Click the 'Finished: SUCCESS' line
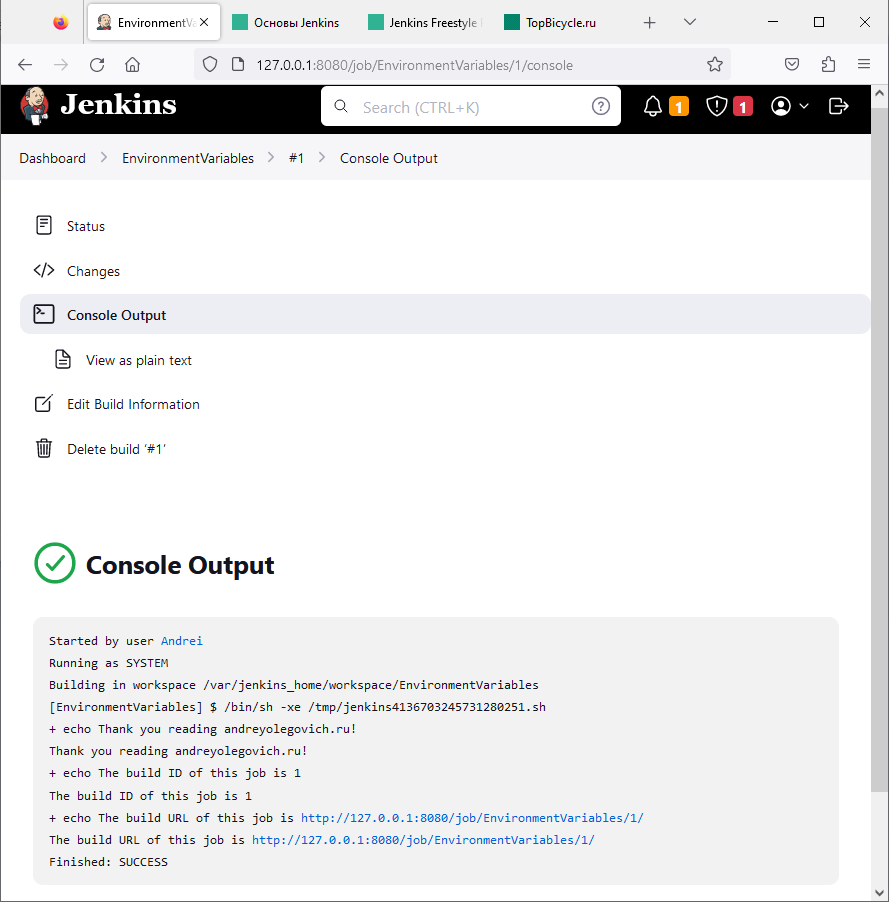The height and width of the screenshot is (902, 889). click(108, 862)
